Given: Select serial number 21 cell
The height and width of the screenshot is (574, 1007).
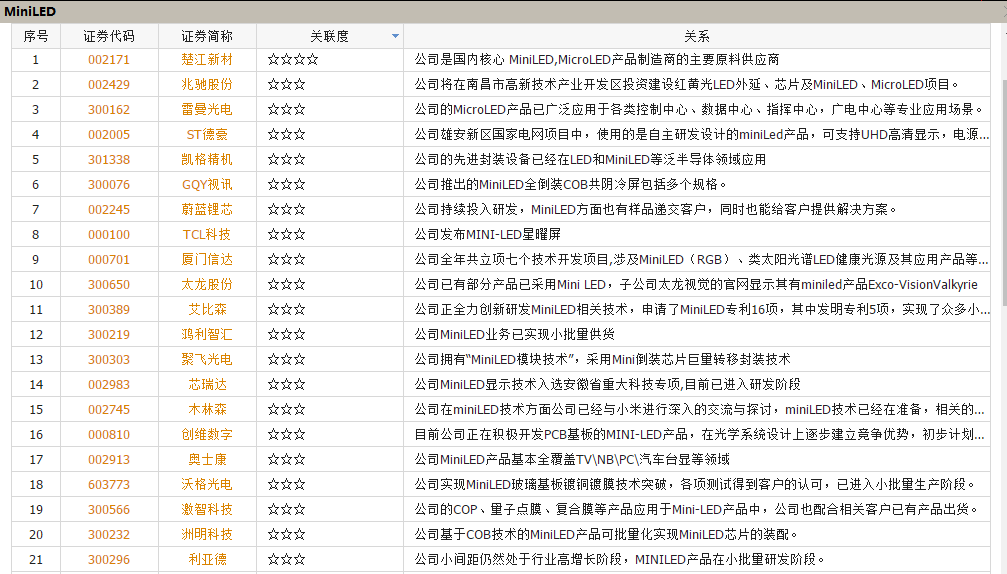Looking at the screenshot, I should point(36,561).
